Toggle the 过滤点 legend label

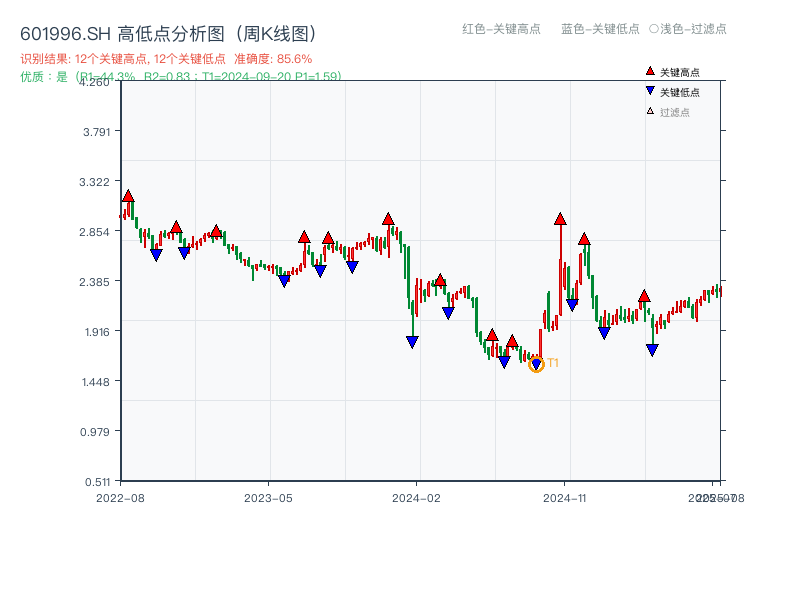674,112
